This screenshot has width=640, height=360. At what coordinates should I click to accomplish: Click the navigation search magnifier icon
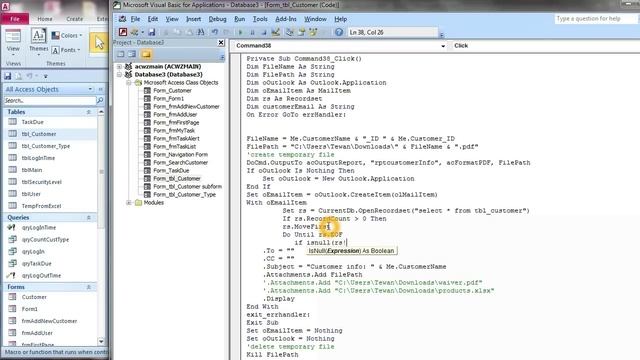pyautogui.click(x=100, y=100)
